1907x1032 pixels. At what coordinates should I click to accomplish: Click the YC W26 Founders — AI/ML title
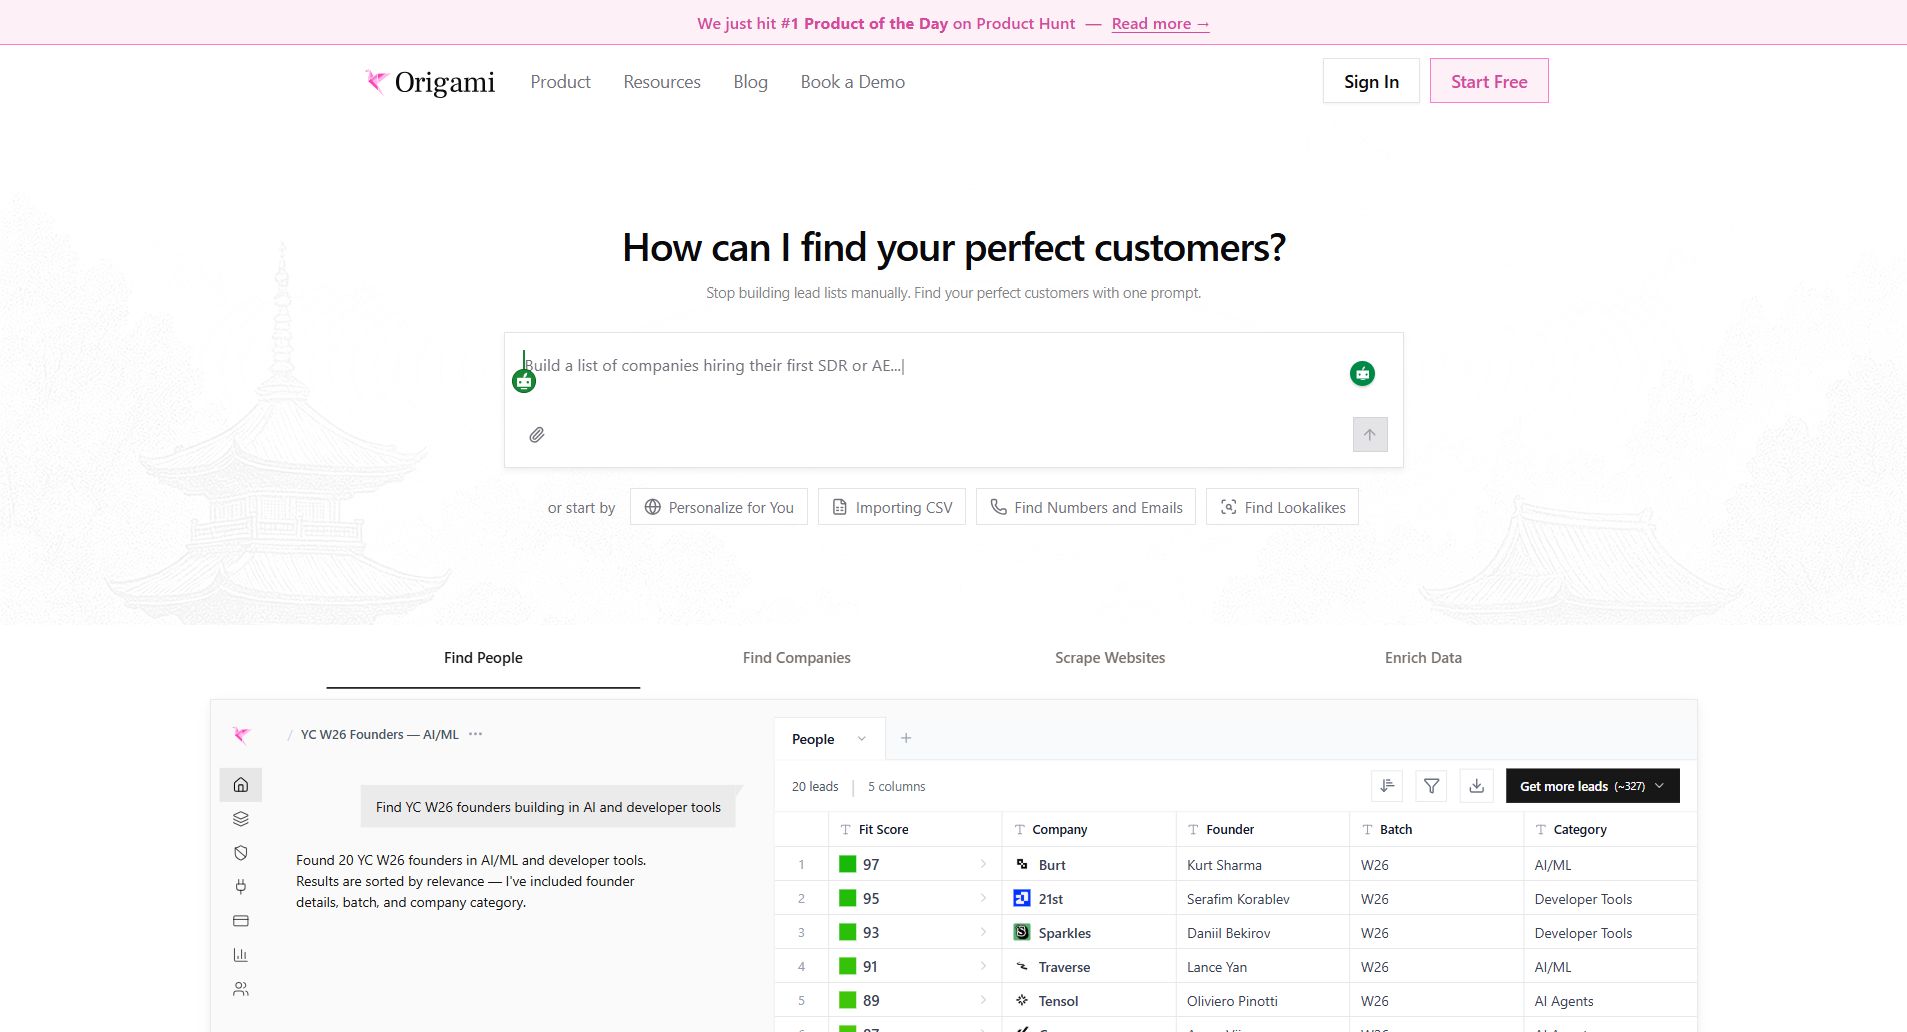380,734
